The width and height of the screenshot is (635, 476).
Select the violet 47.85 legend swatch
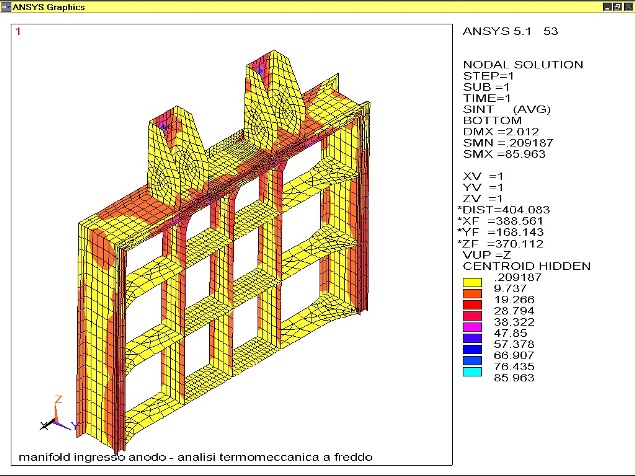tap(472, 338)
